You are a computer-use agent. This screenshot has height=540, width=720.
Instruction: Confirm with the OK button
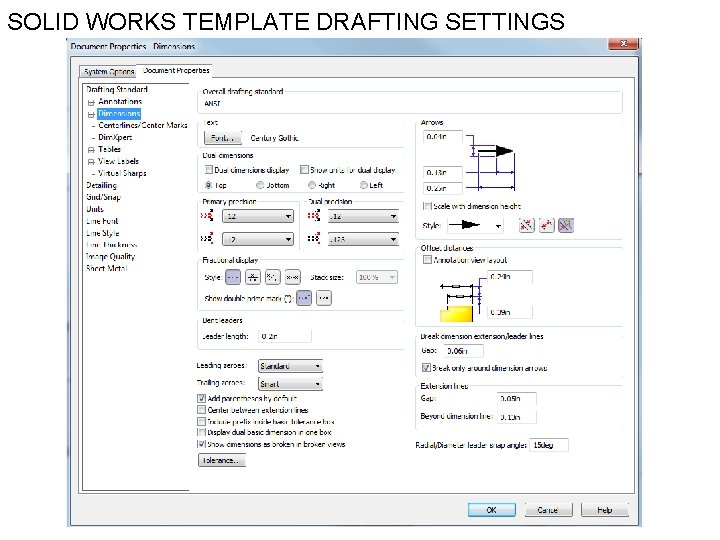[491, 510]
